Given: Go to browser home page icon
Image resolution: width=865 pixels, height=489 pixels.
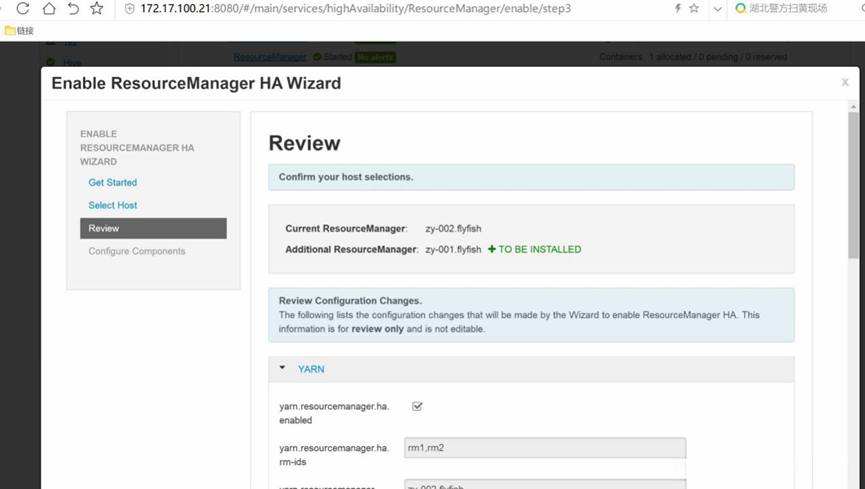Looking at the screenshot, I should tap(49, 8).
